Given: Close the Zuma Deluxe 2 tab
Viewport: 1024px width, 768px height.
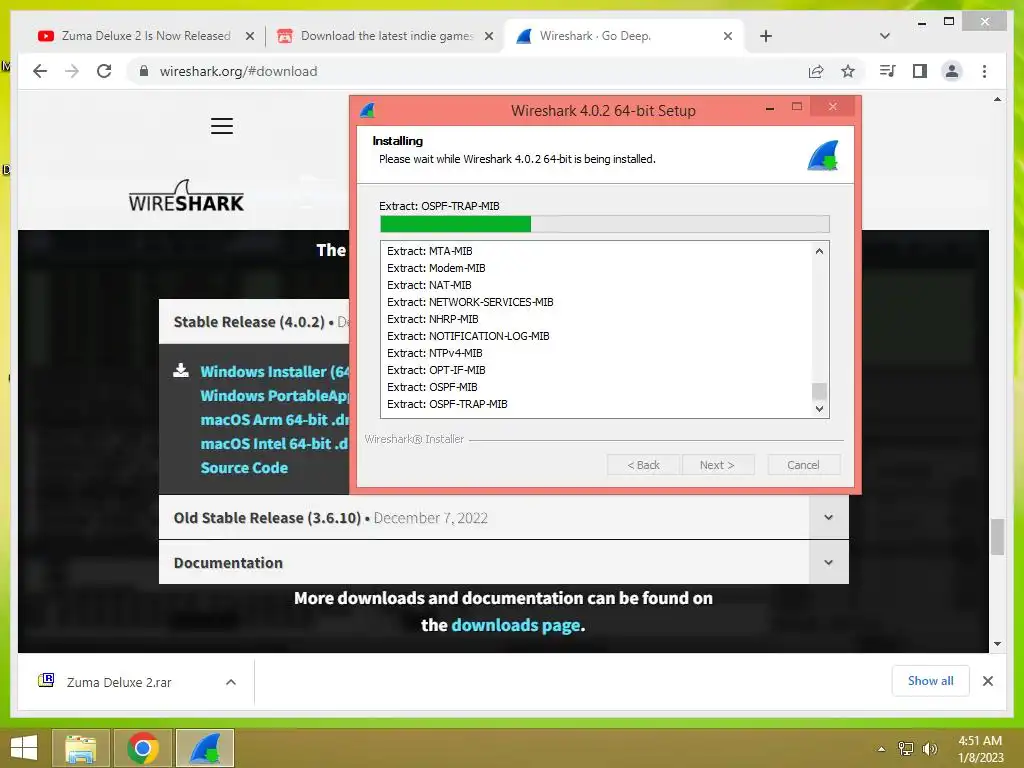Looking at the screenshot, I should coord(249,36).
